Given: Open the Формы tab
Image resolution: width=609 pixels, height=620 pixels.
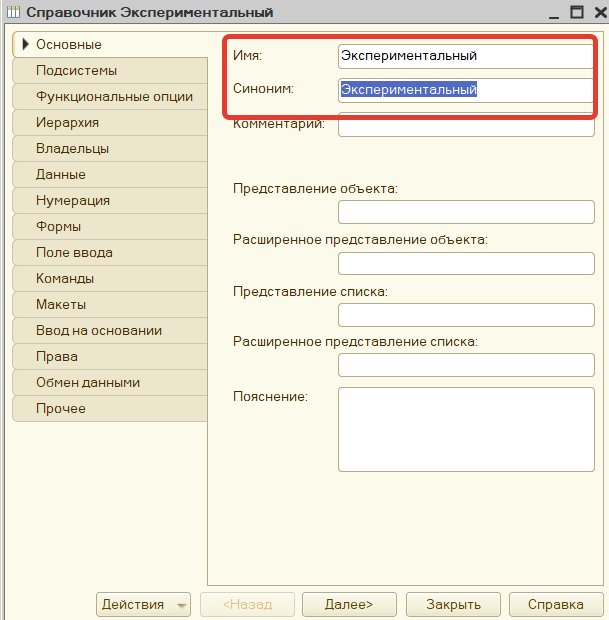Looking at the screenshot, I should [110, 227].
